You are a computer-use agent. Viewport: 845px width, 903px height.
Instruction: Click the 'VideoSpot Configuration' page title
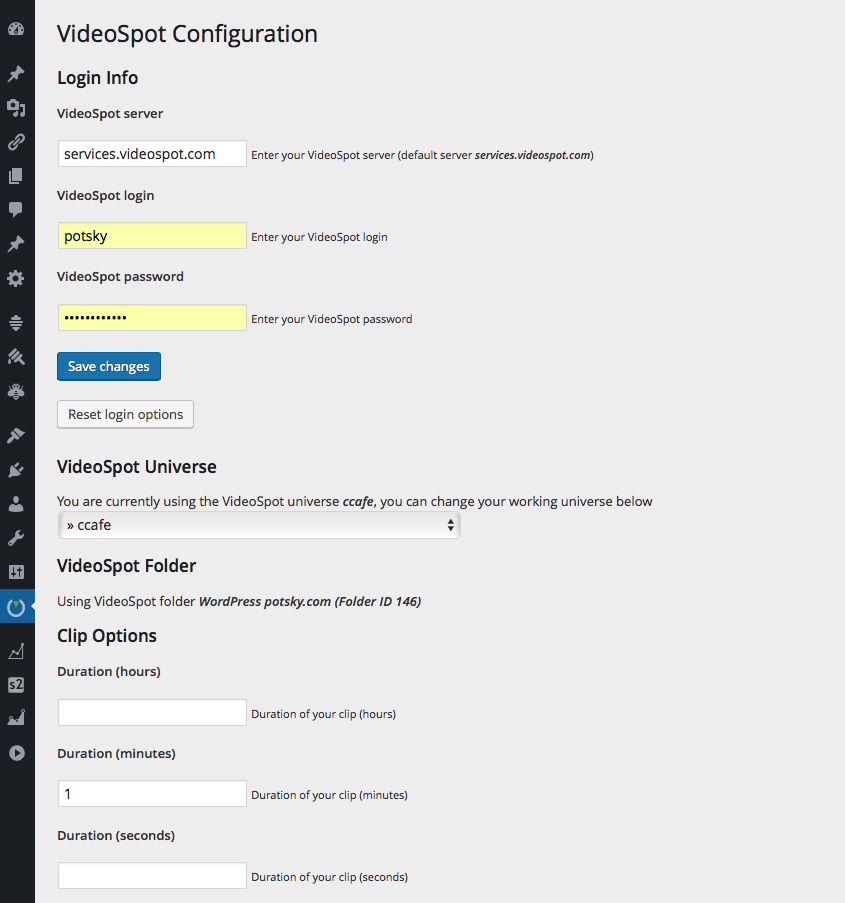point(187,34)
